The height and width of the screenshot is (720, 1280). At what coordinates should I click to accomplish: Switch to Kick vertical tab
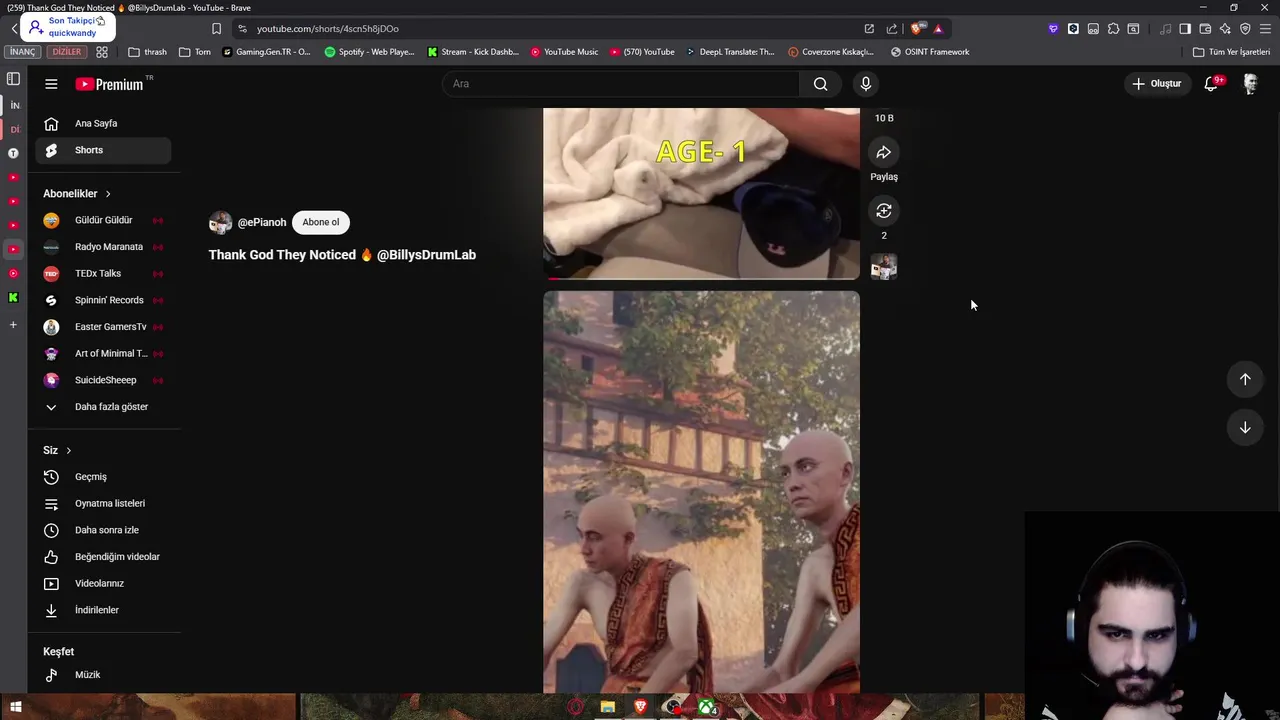pos(13,298)
